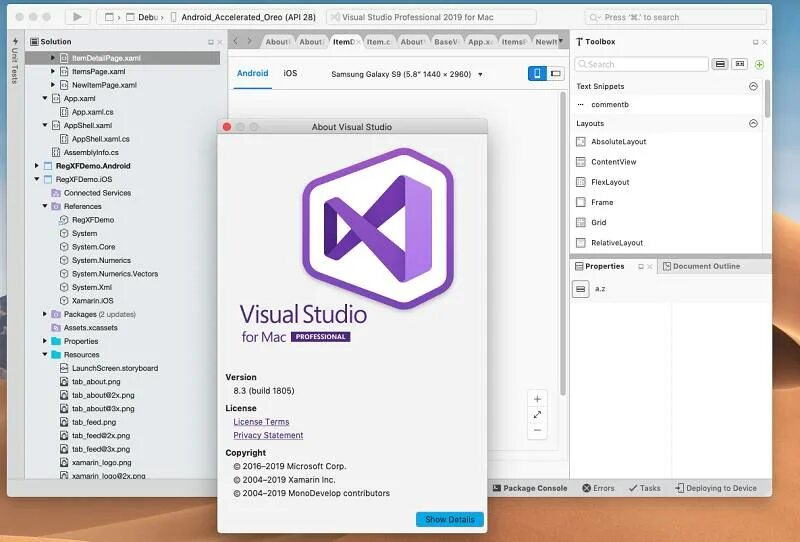
Task: Click the RegXFDemo reference icon
Action: 64,220
